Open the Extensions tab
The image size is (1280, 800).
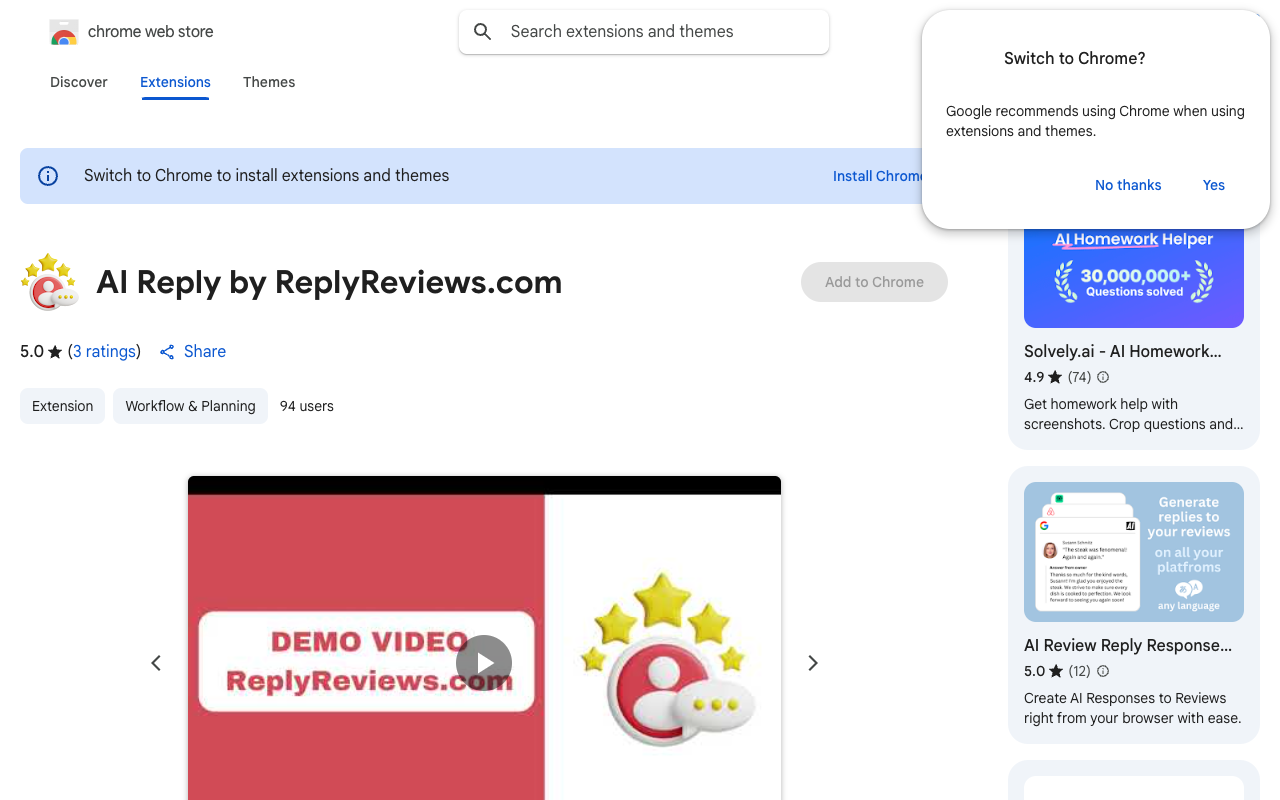[x=175, y=82]
